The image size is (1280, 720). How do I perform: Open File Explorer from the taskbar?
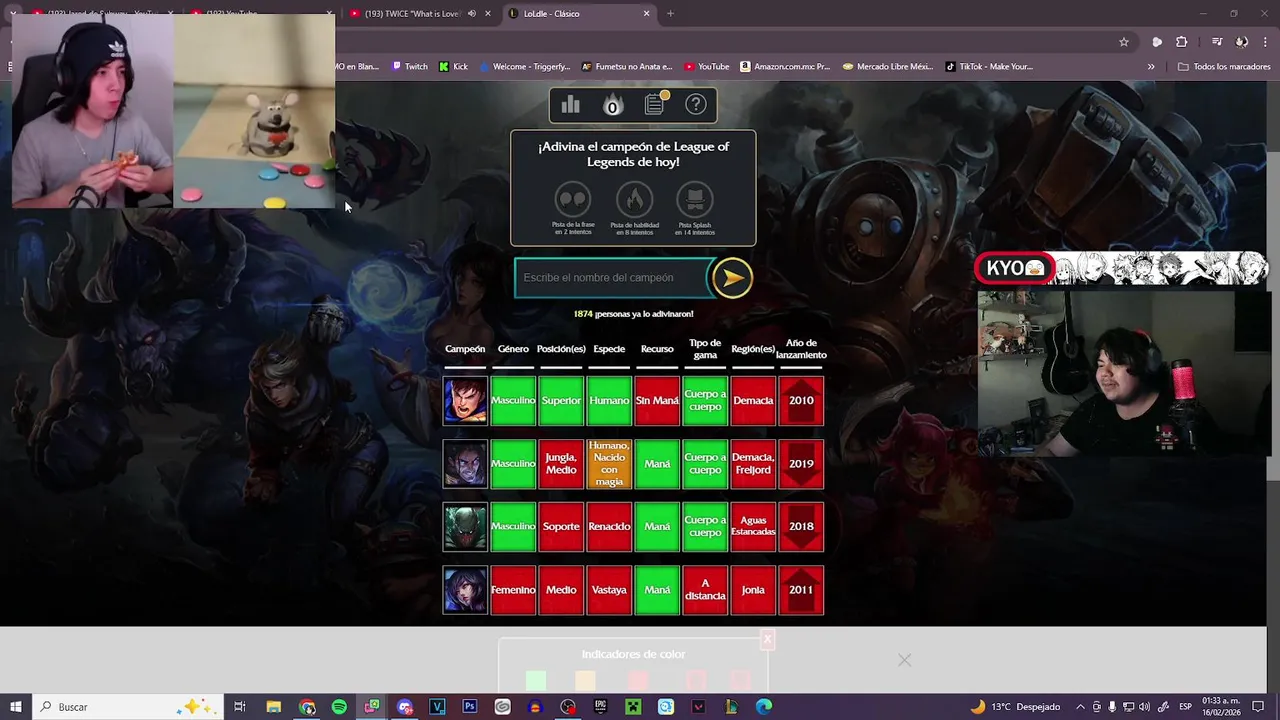pos(273,707)
